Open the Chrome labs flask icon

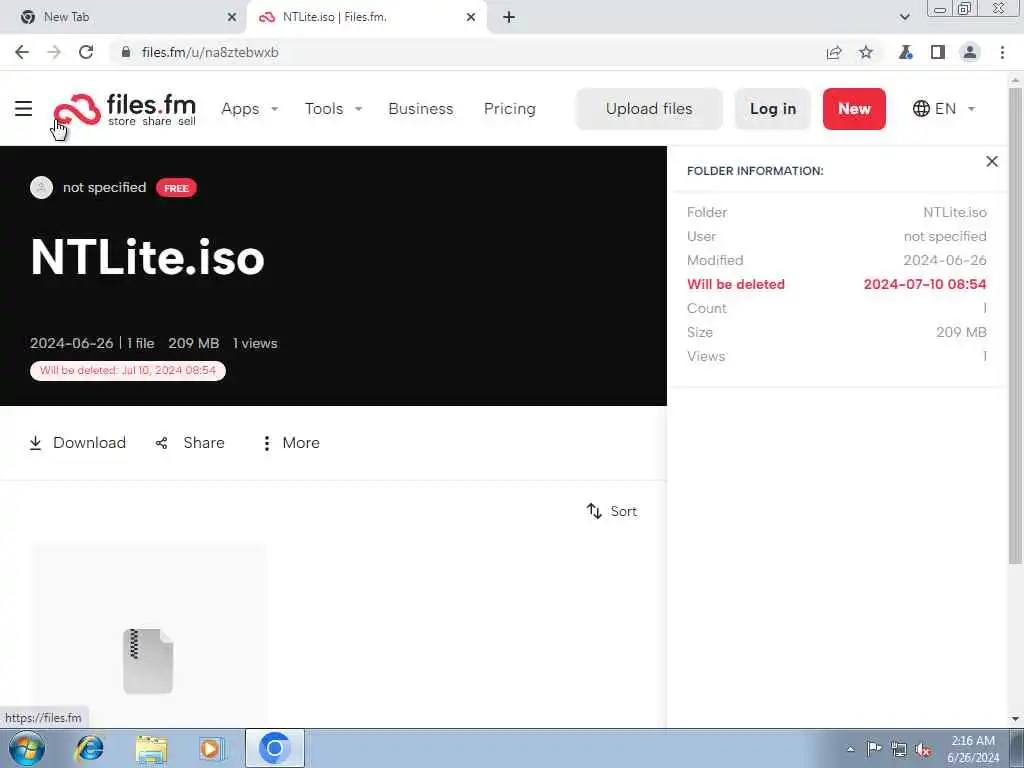tap(905, 52)
